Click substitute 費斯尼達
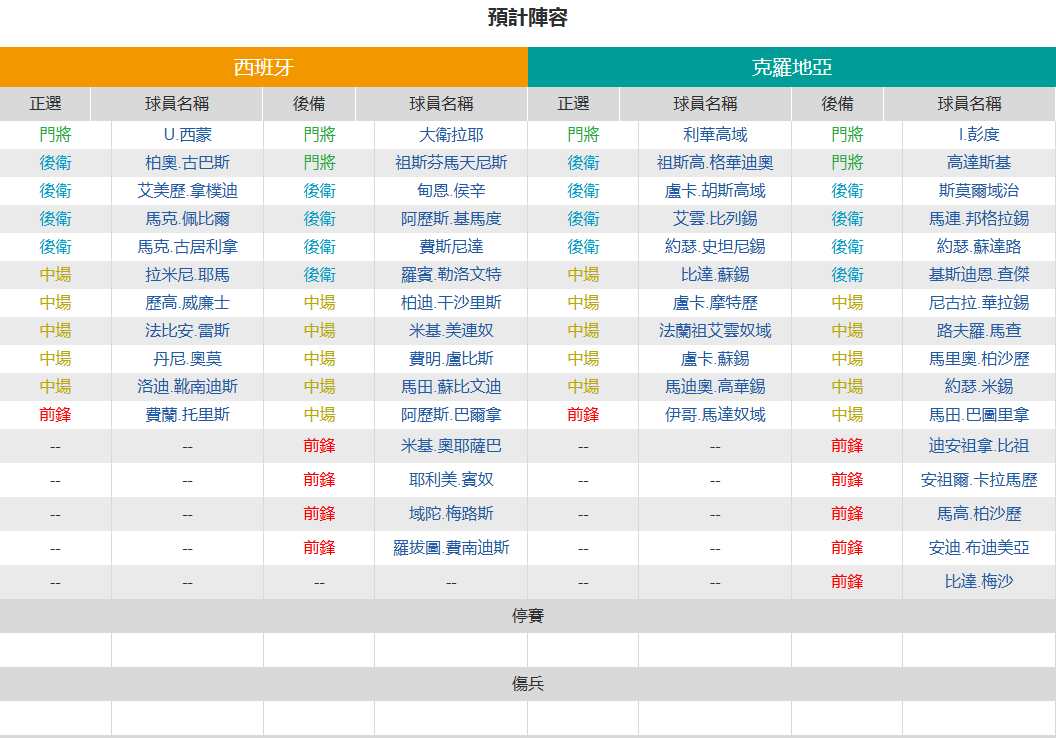 [451, 246]
